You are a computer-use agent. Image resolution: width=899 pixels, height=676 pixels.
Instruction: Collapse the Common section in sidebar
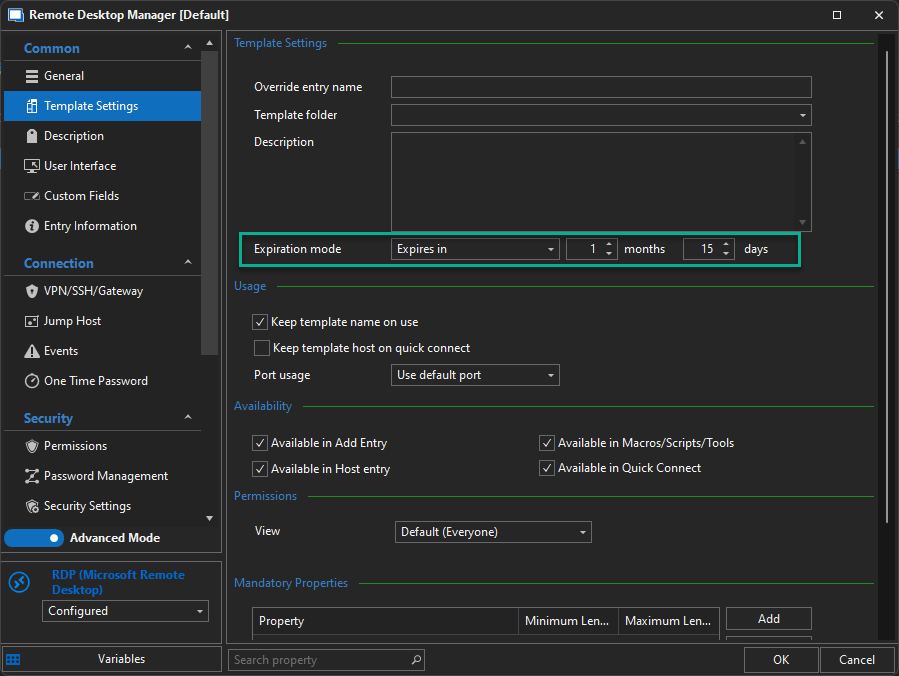[188, 48]
